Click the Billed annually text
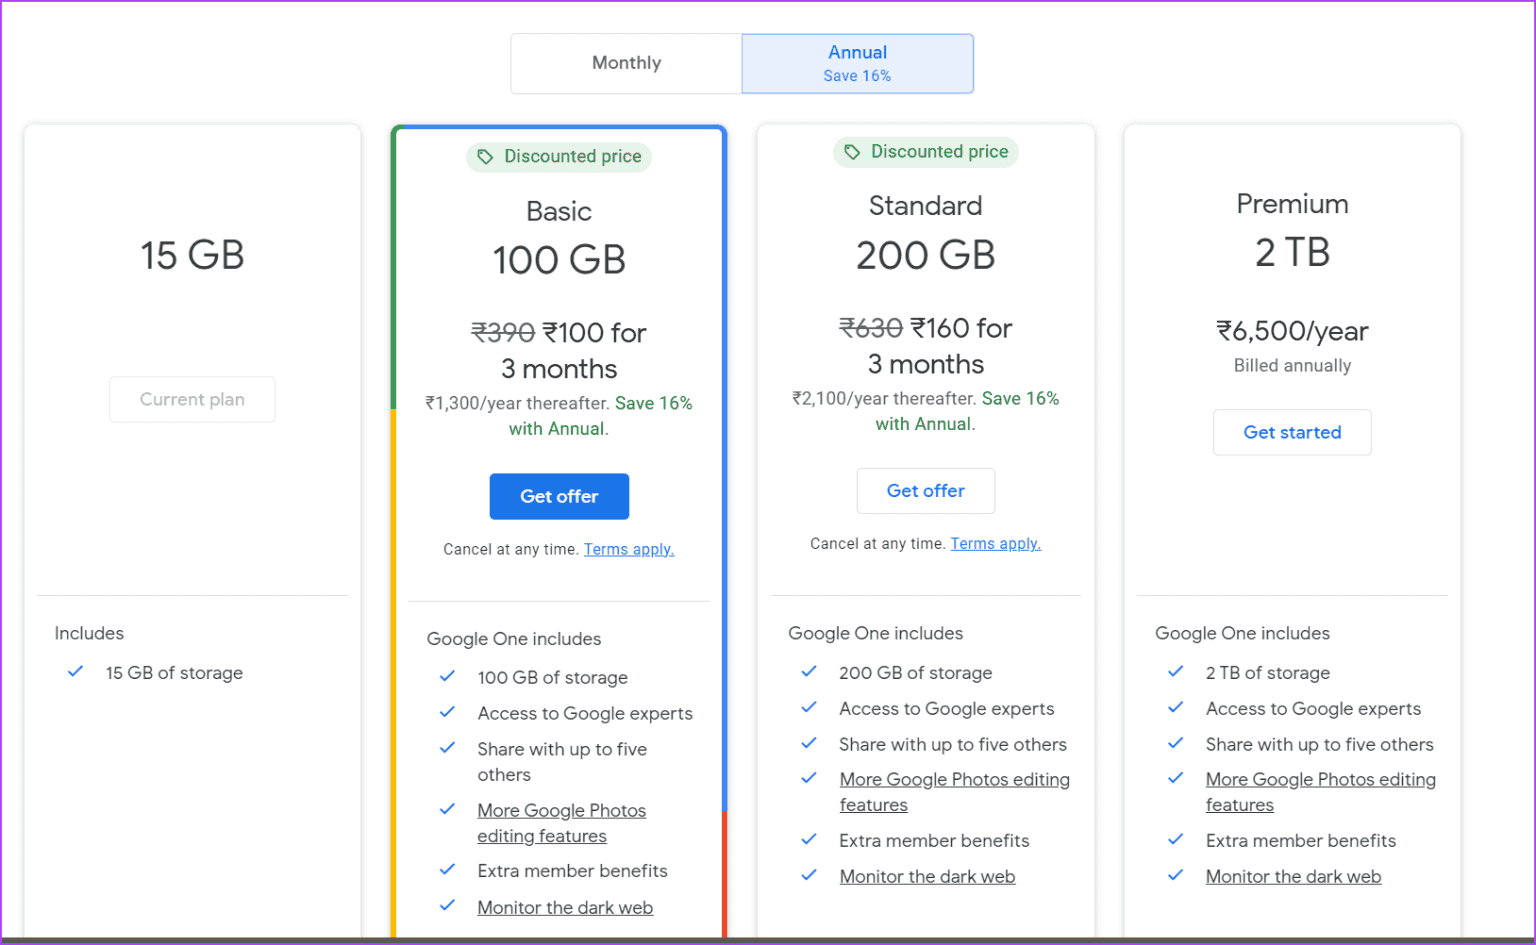The height and width of the screenshot is (945, 1536). 1292,366
